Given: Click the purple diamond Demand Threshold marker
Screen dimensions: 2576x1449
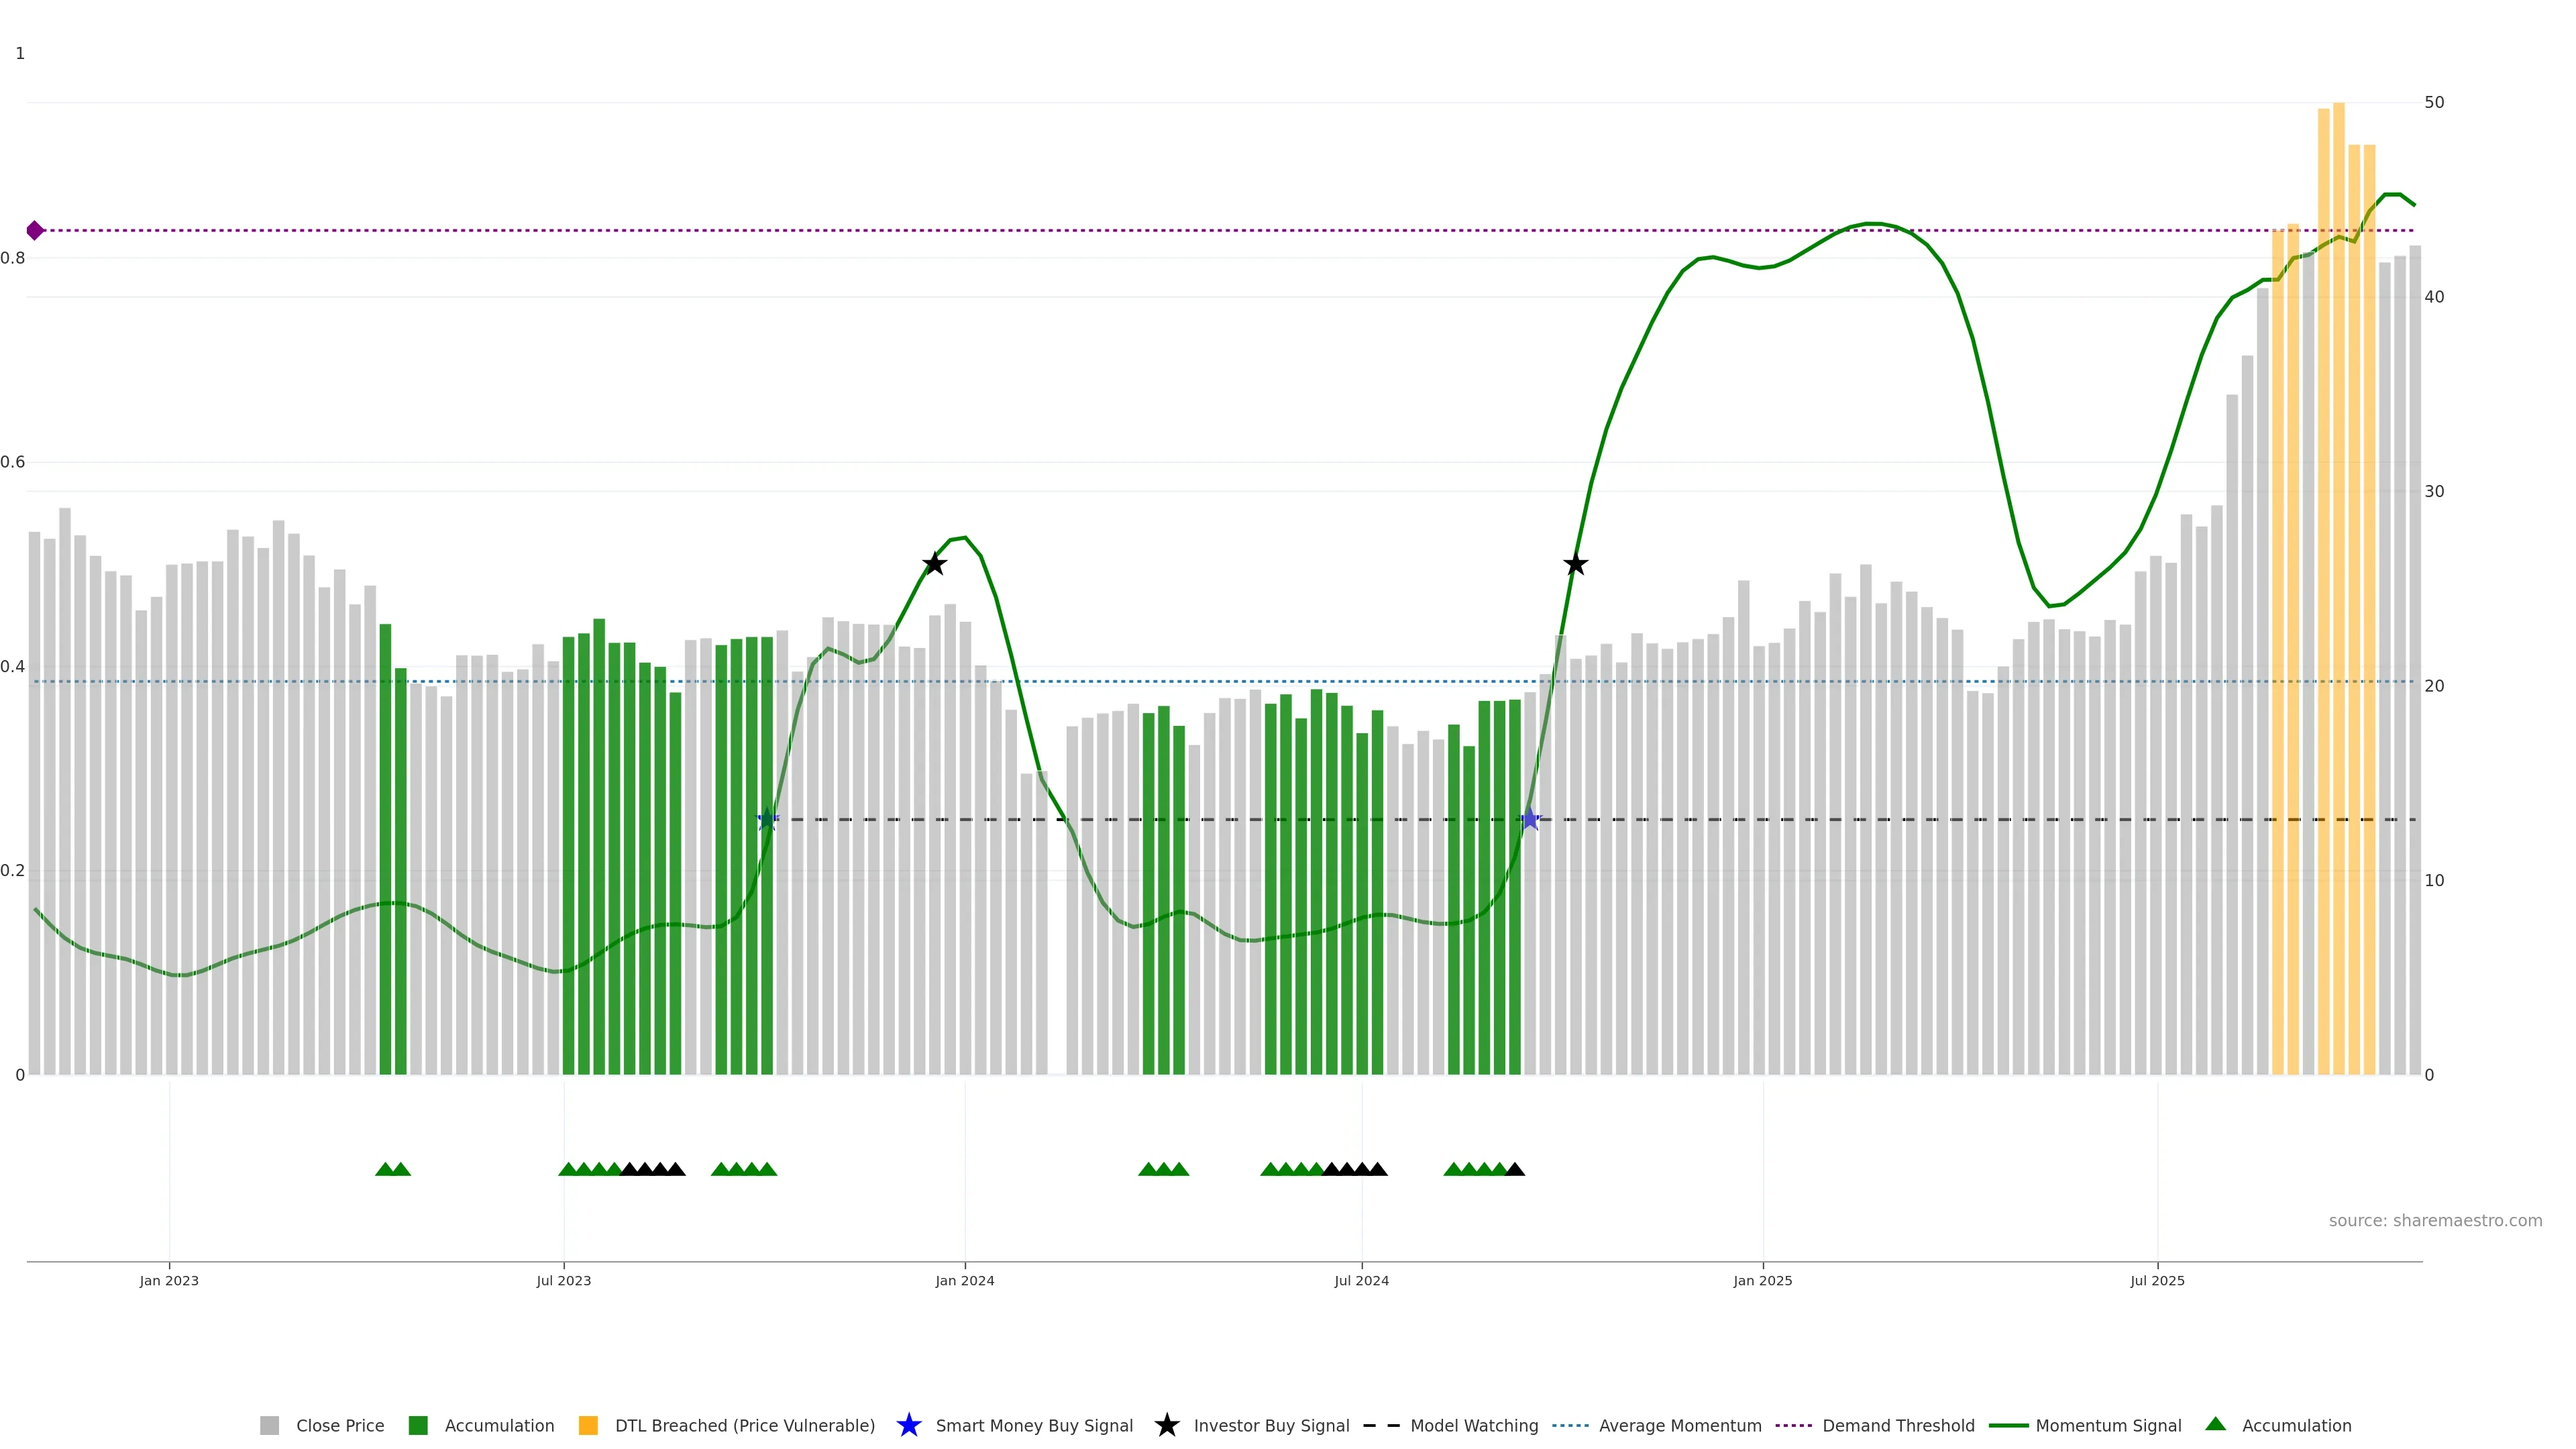Looking at the screenshot, I should point(35,231).
